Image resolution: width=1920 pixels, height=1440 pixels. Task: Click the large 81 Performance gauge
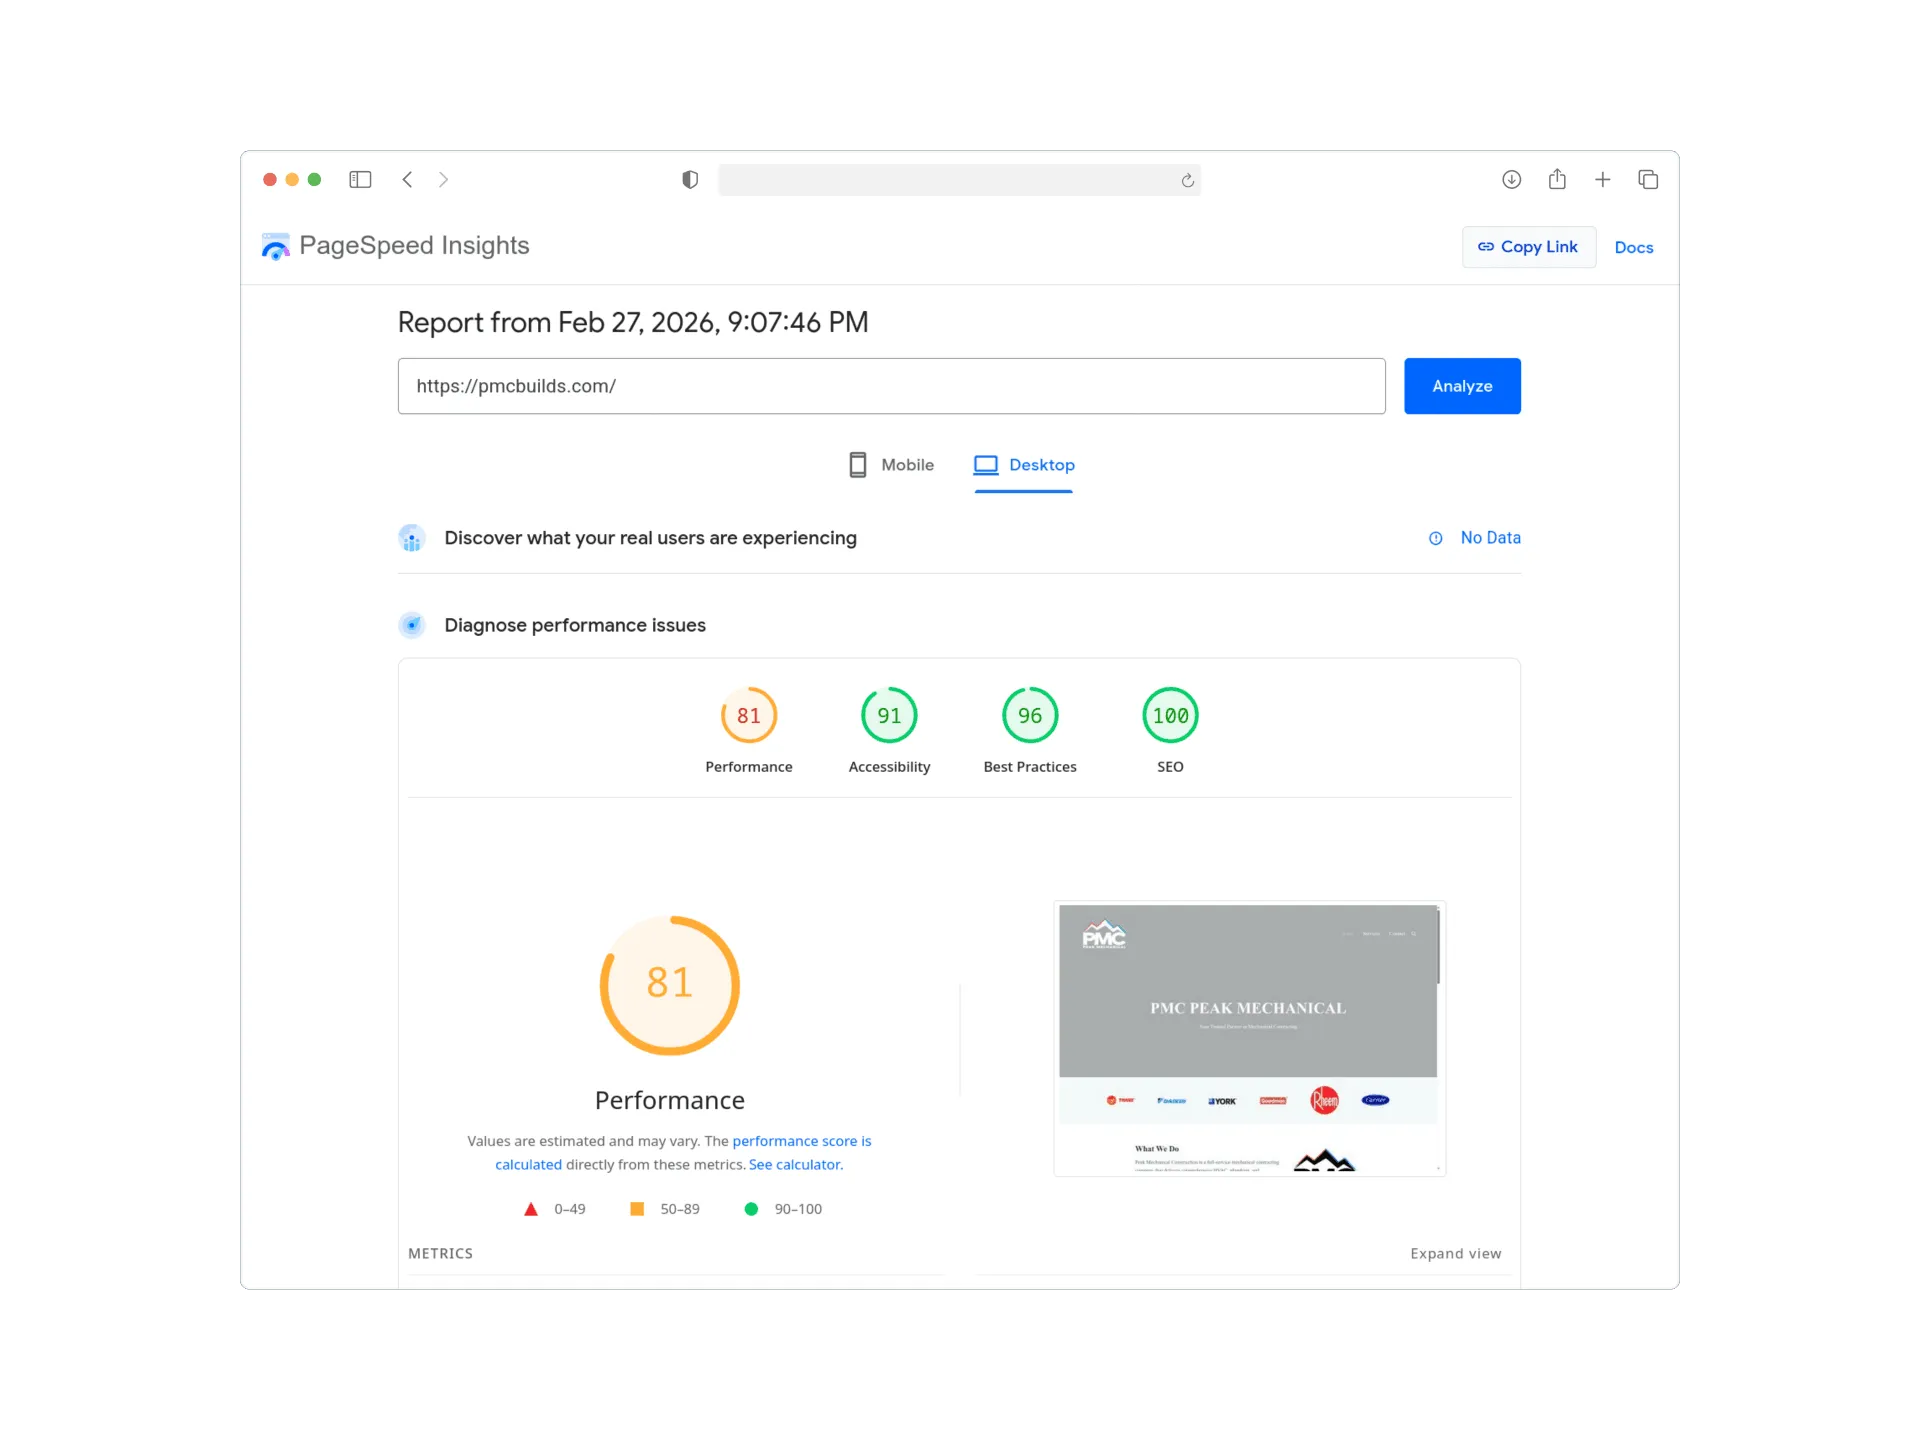pyautogui.click(x=669, y=985)
